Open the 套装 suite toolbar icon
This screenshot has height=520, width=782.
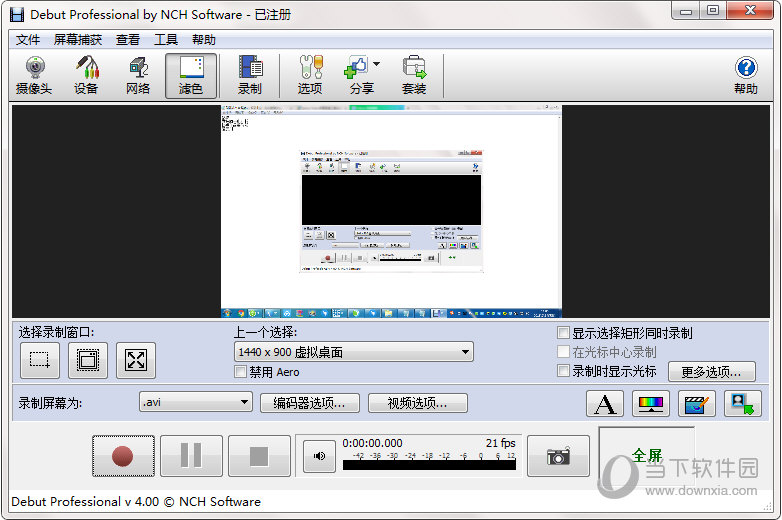pyautogui.click(x=414, y=75)
